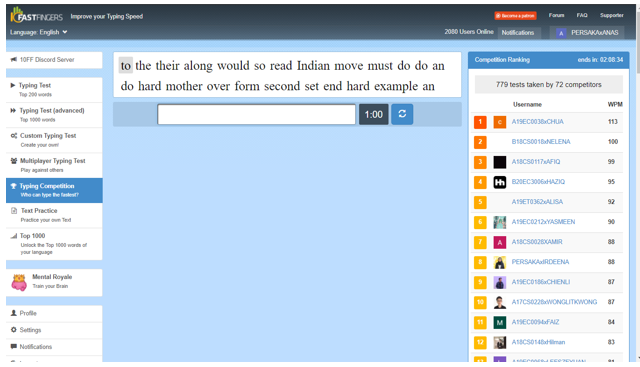Click the reload test refresh icon

(x=402, y=114)
